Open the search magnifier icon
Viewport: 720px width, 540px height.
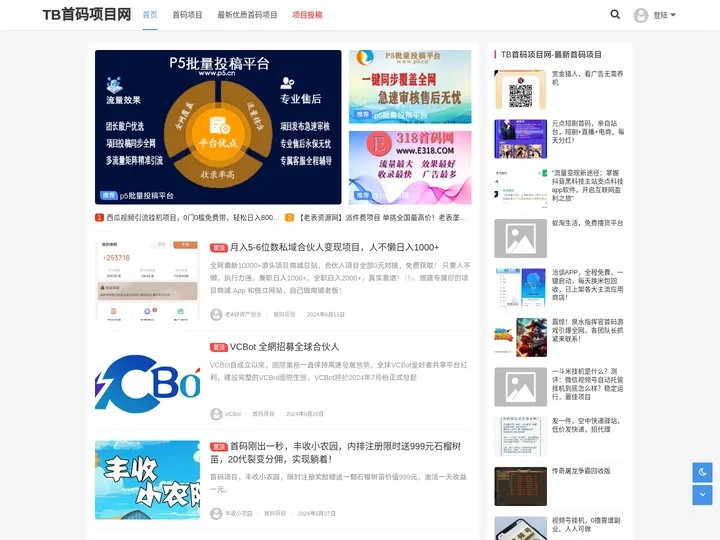pos(615,15)
